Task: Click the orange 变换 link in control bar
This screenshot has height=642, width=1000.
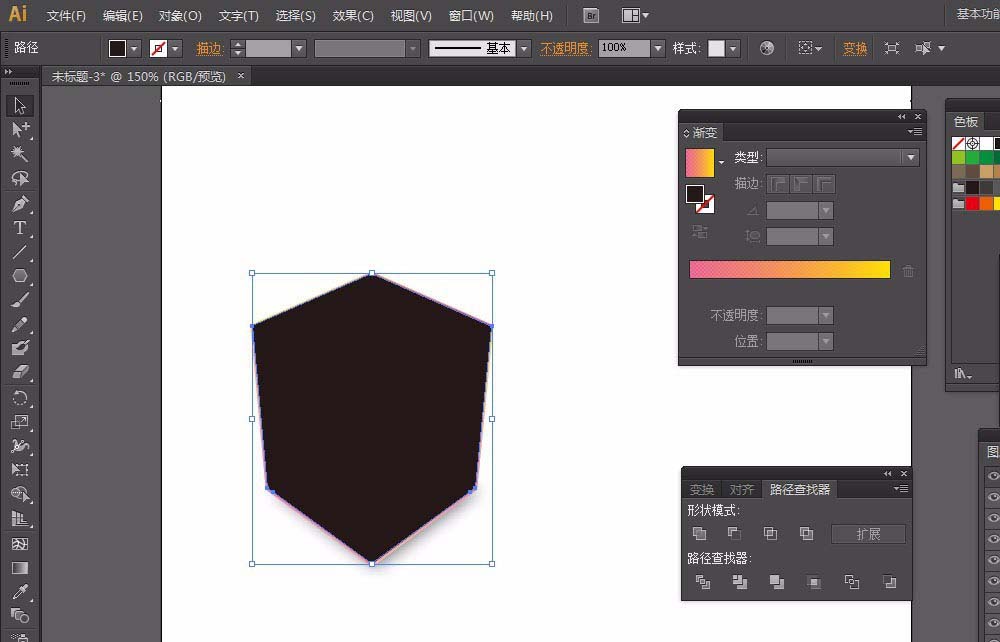Action: coord(855,48)
